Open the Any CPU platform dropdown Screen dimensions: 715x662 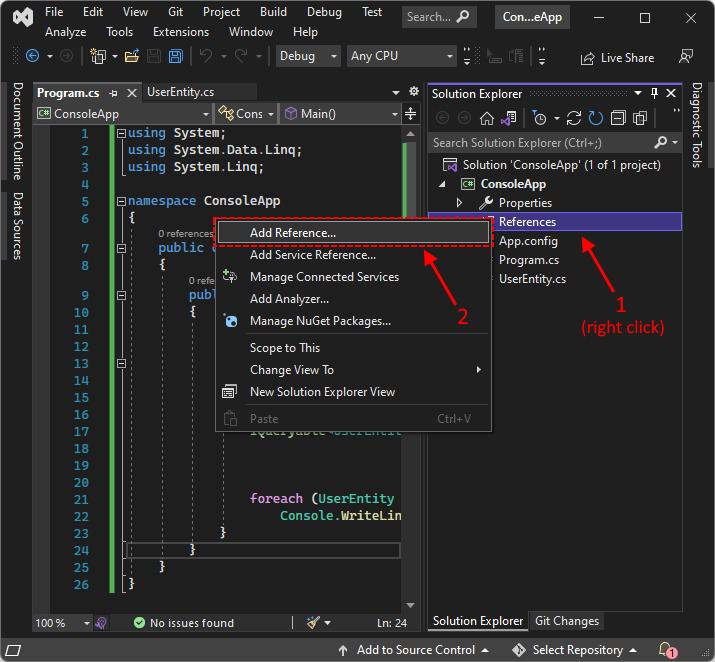coord(402,57)
